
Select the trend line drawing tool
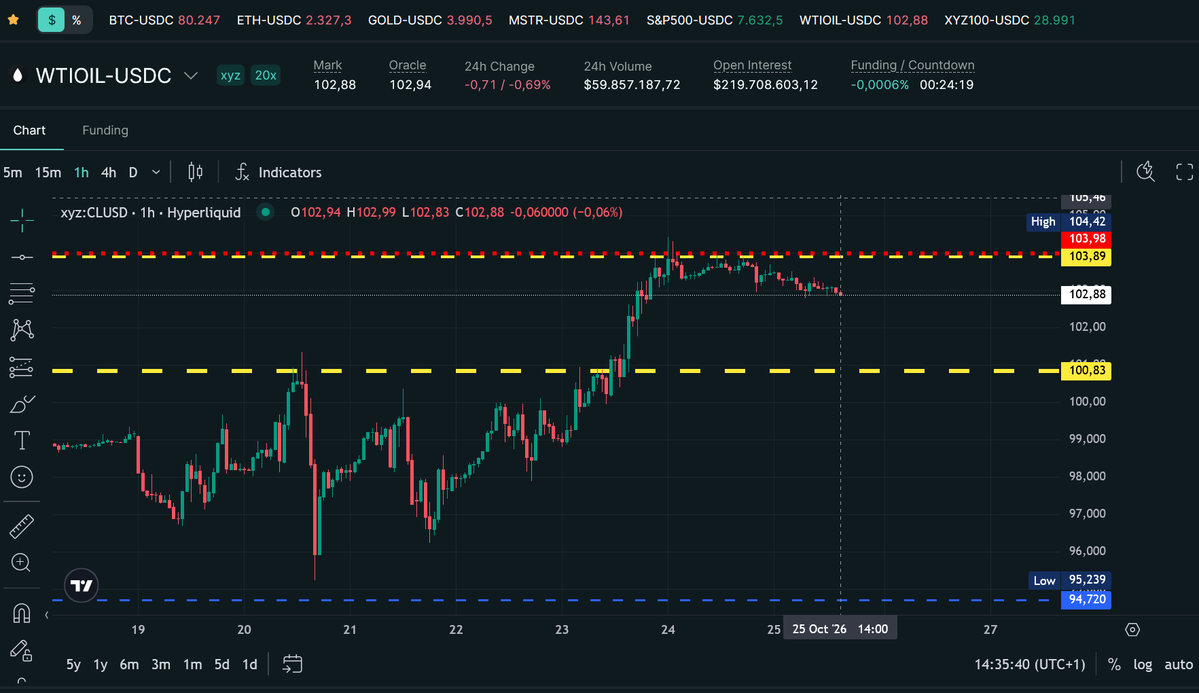[21, 257]
